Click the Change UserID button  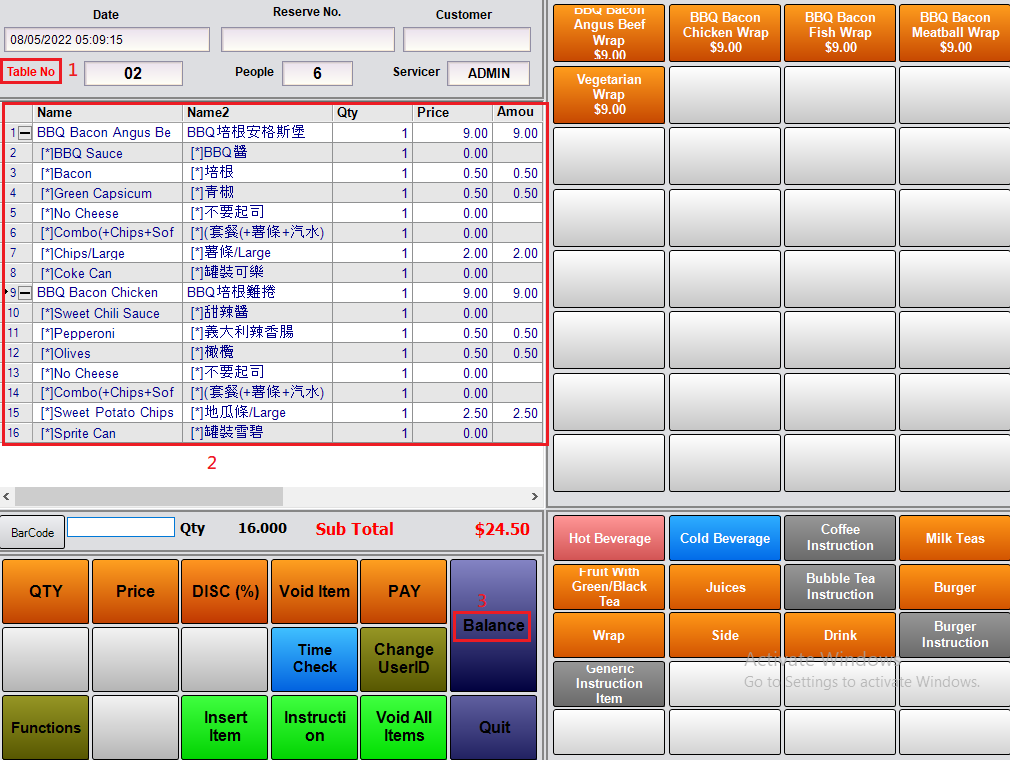404,659
